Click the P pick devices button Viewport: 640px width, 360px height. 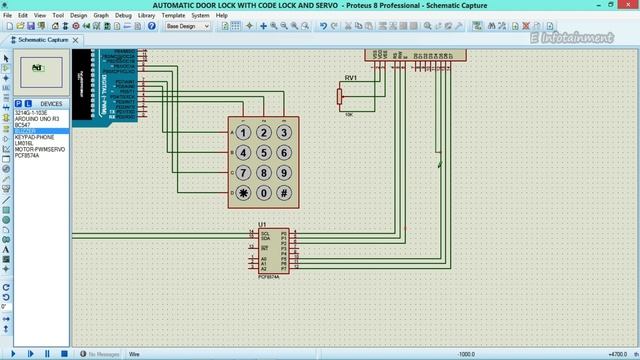[18, 104]
